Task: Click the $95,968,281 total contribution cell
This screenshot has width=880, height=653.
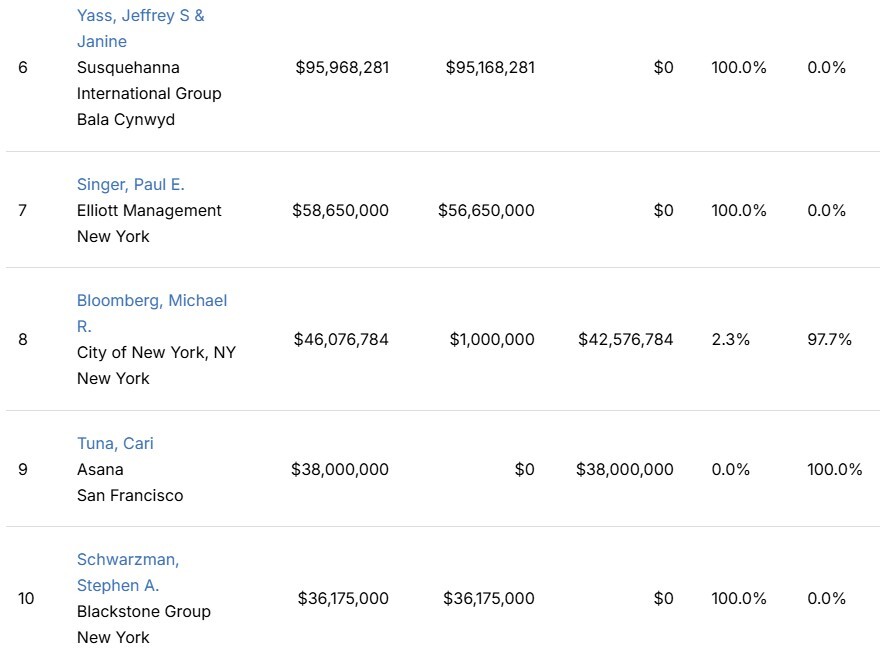Action: [342, 68]
